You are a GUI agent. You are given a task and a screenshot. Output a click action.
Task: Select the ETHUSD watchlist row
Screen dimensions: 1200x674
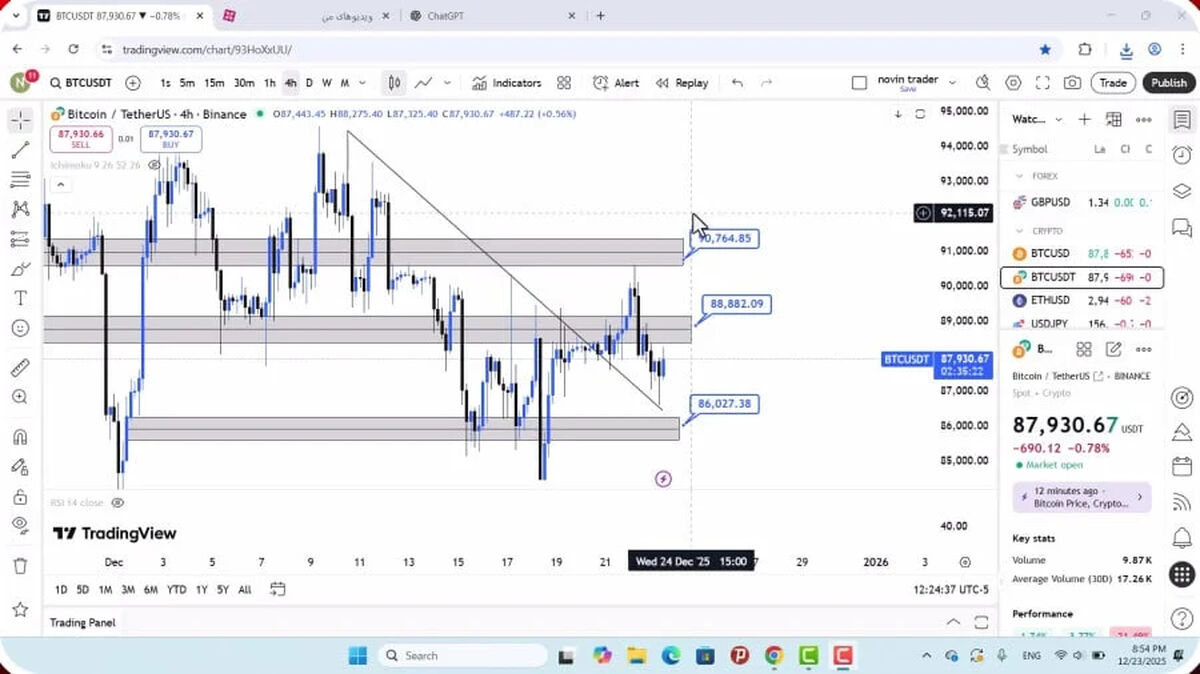(x=1082, y=300)
